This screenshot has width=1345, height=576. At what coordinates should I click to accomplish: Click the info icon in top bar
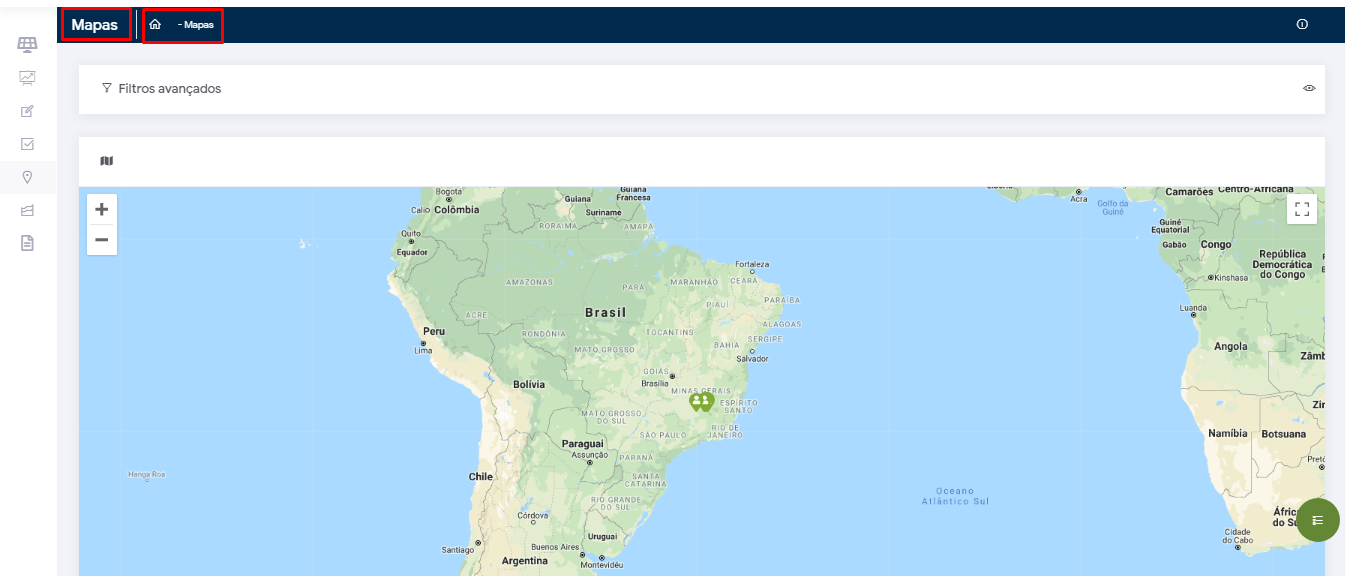coord(1302,25)
